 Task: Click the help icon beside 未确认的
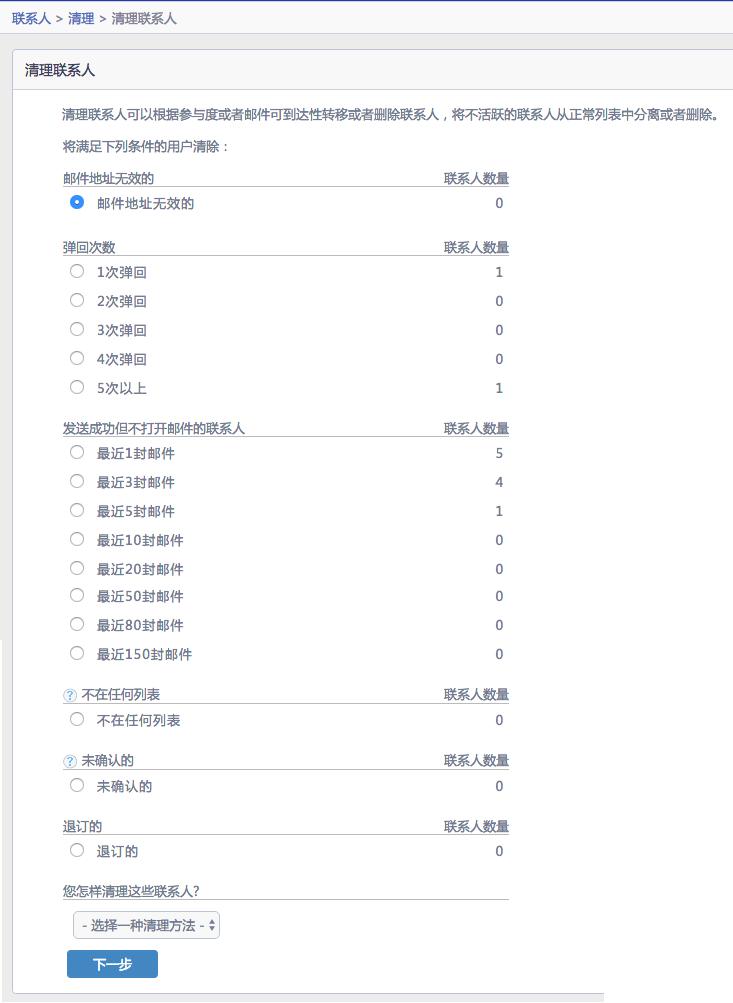pyautogui.click(x=70, y=761)
